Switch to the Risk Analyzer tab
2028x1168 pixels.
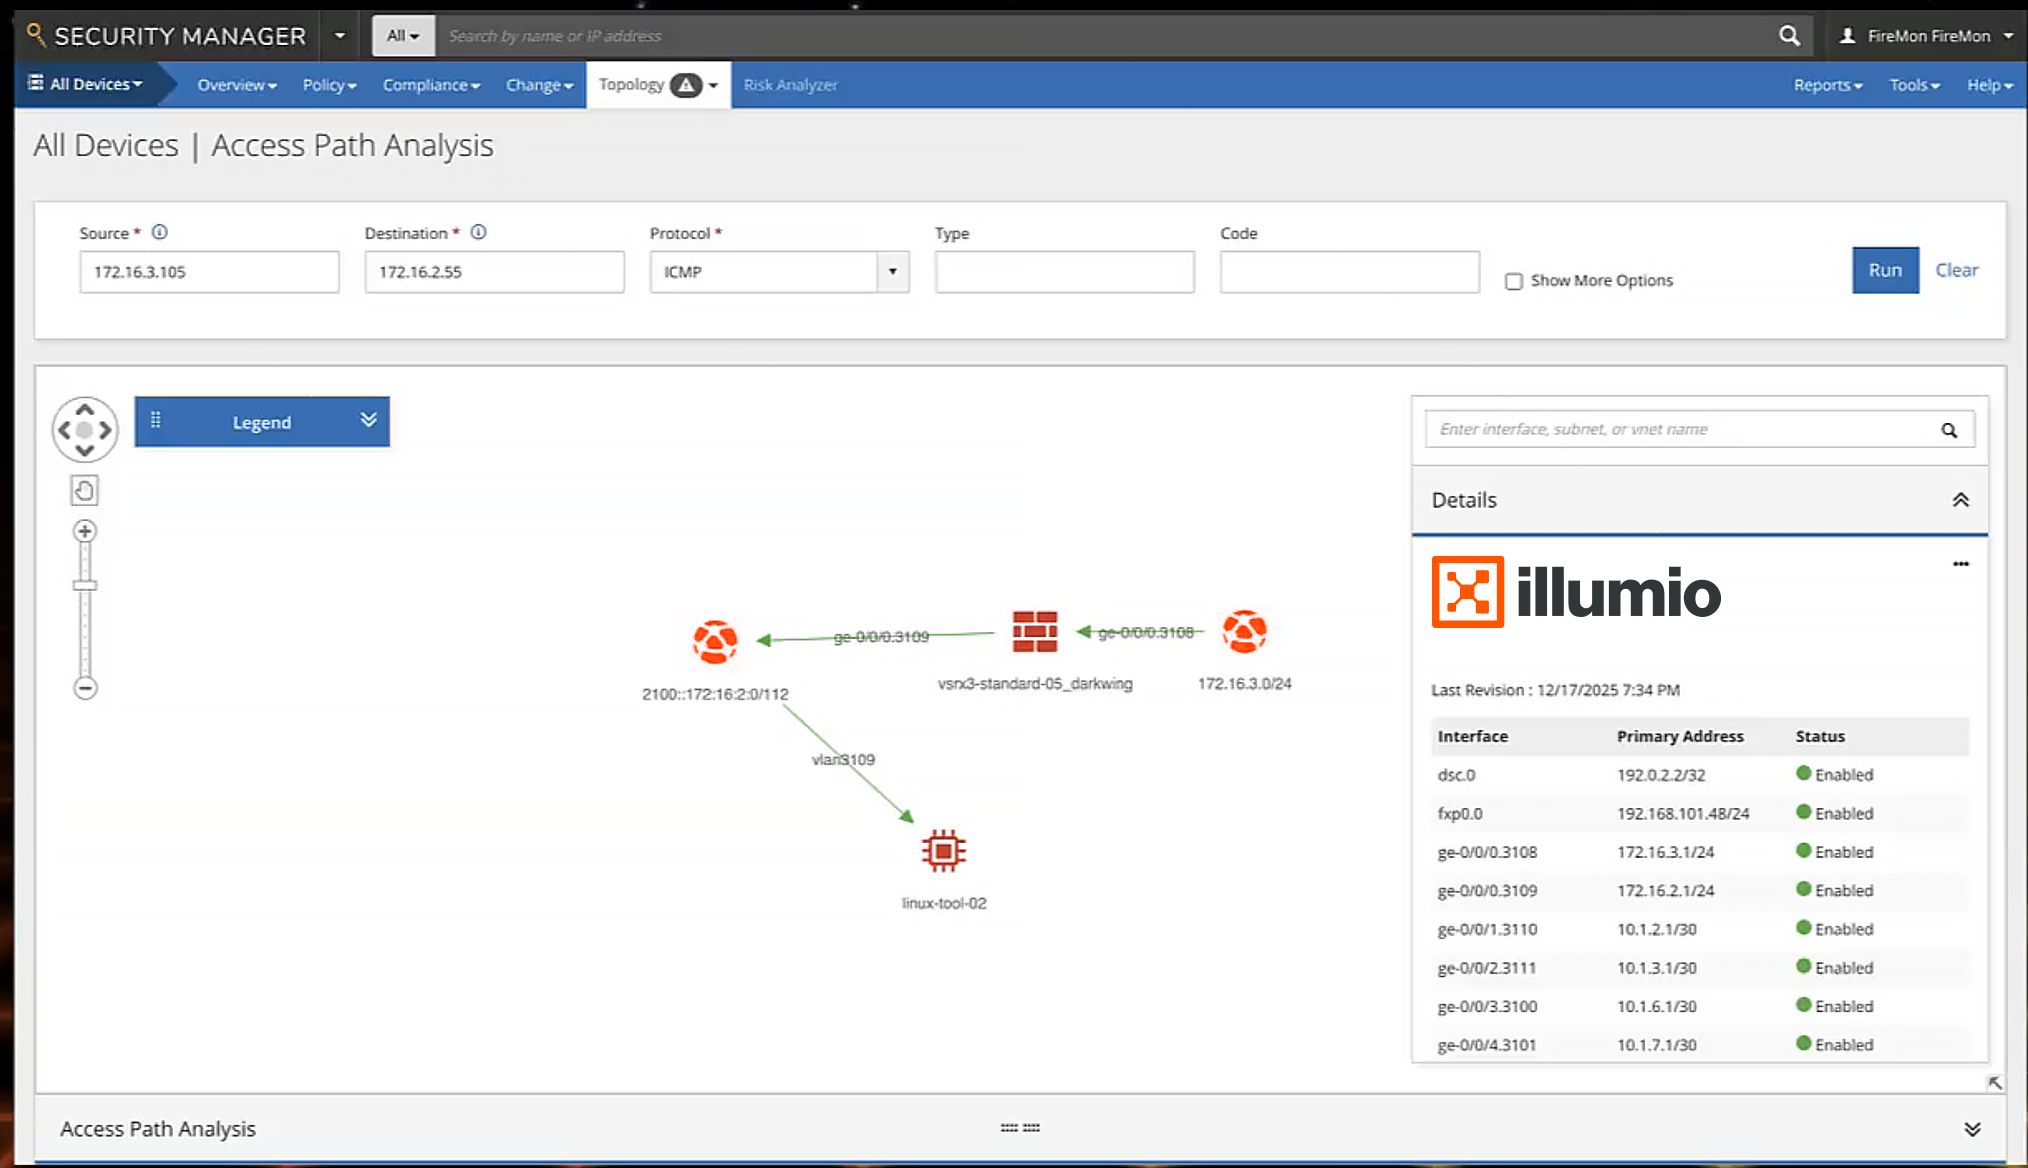click(x=790, y=85)
